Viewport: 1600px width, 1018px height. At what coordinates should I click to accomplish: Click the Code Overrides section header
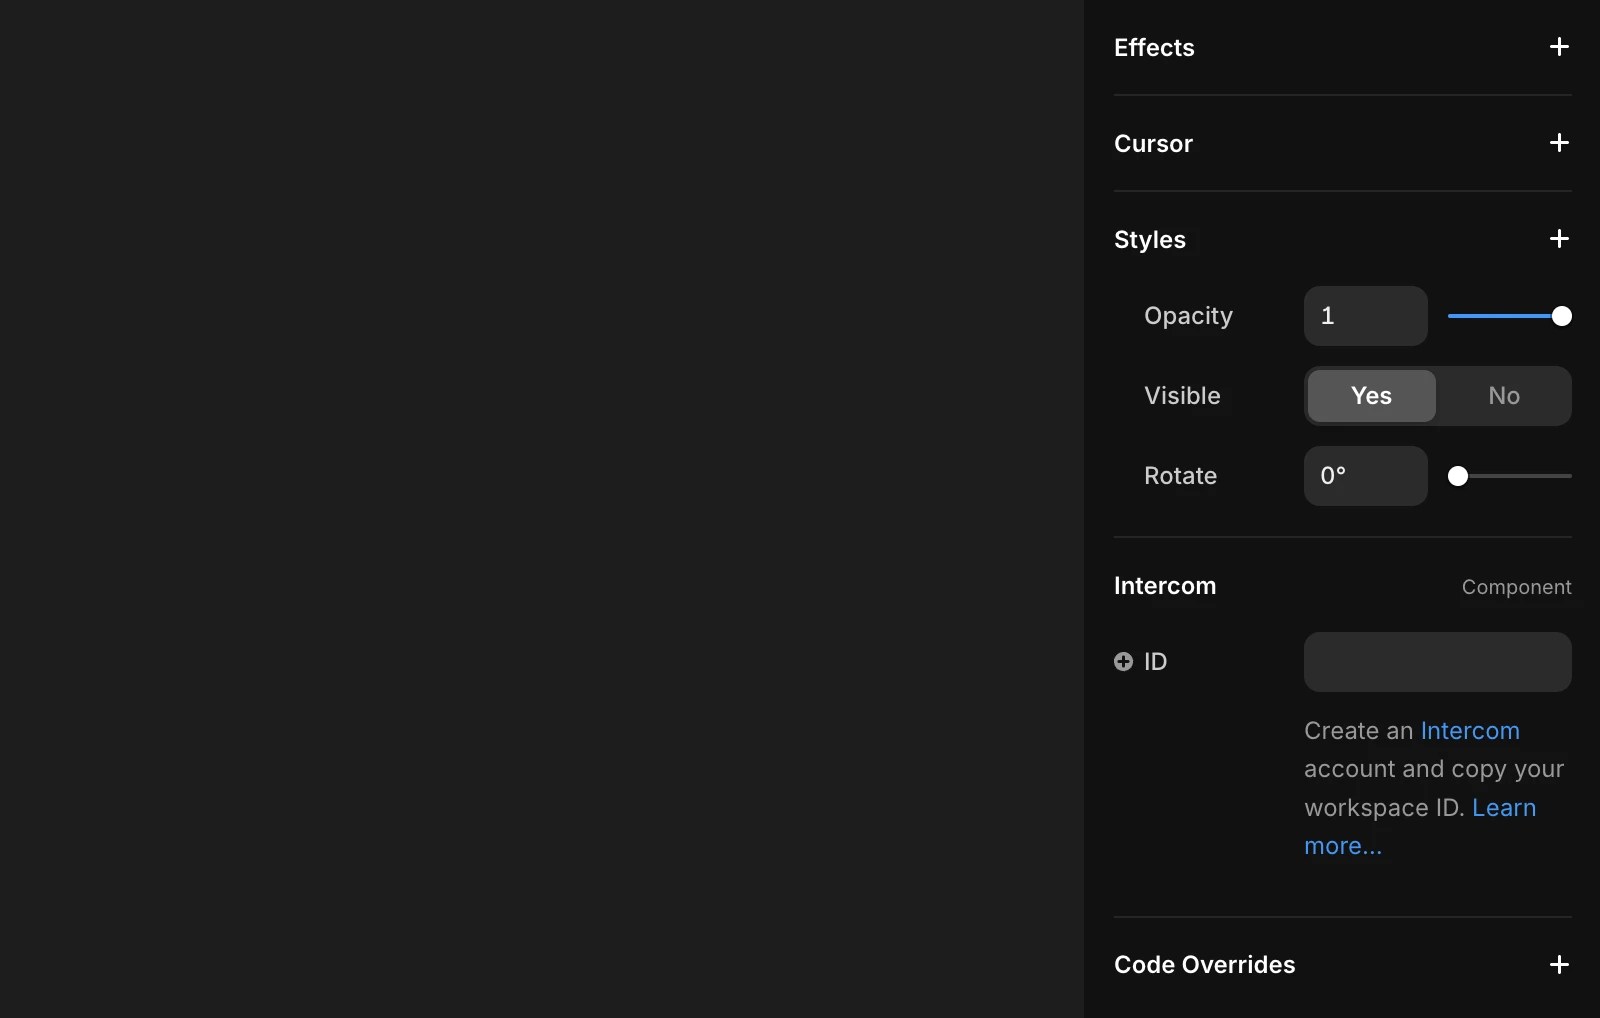(1204, 964)
